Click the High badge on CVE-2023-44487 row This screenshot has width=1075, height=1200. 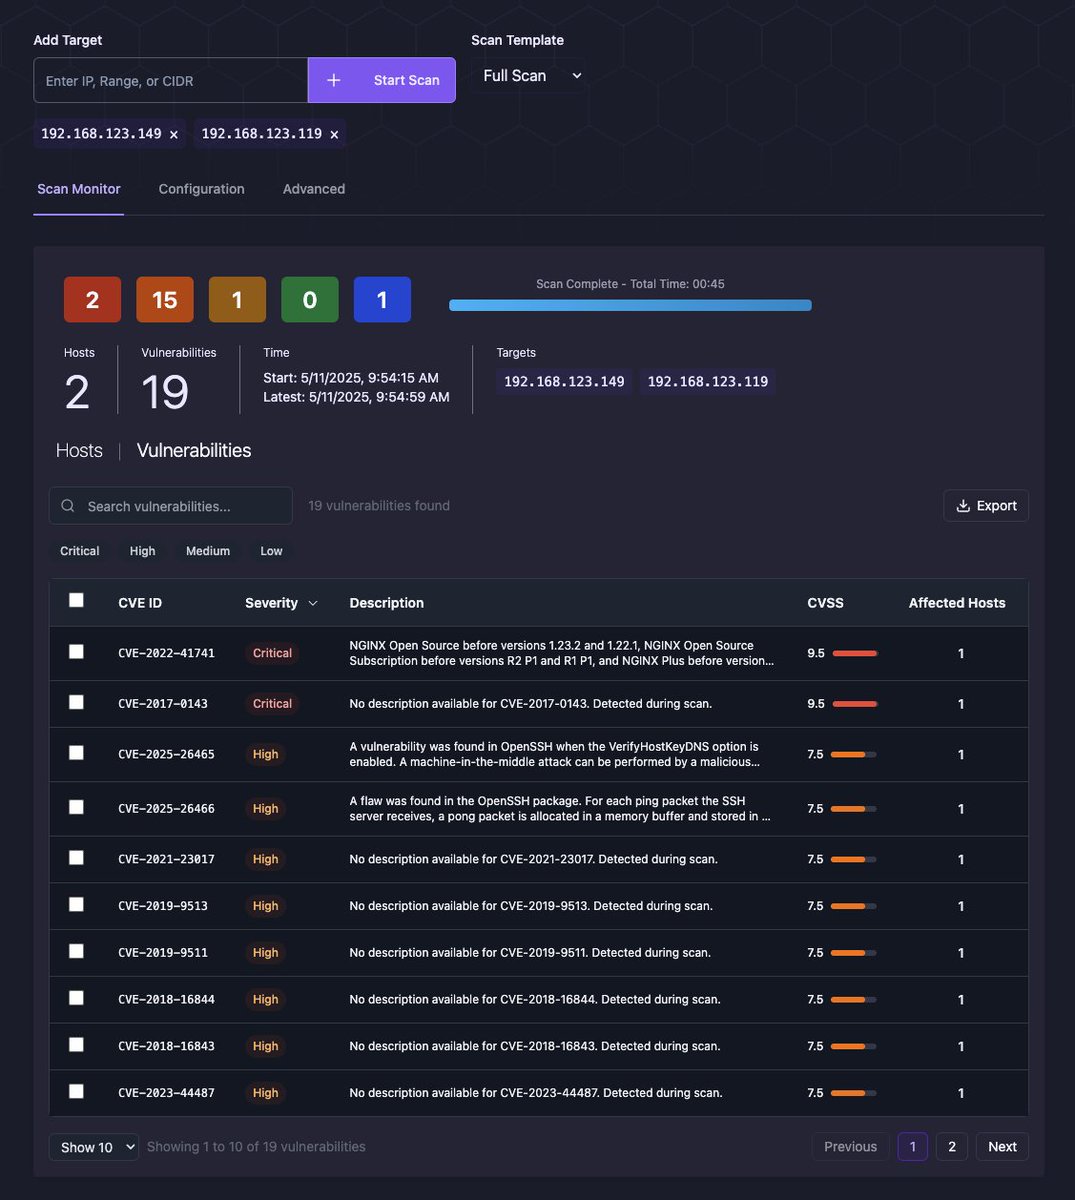point(266,1093)
